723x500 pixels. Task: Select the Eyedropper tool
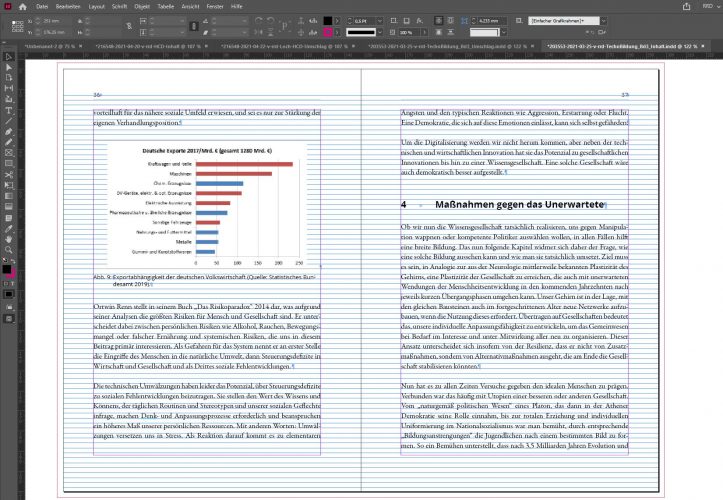pyautogui.click(x=8, y=229)
